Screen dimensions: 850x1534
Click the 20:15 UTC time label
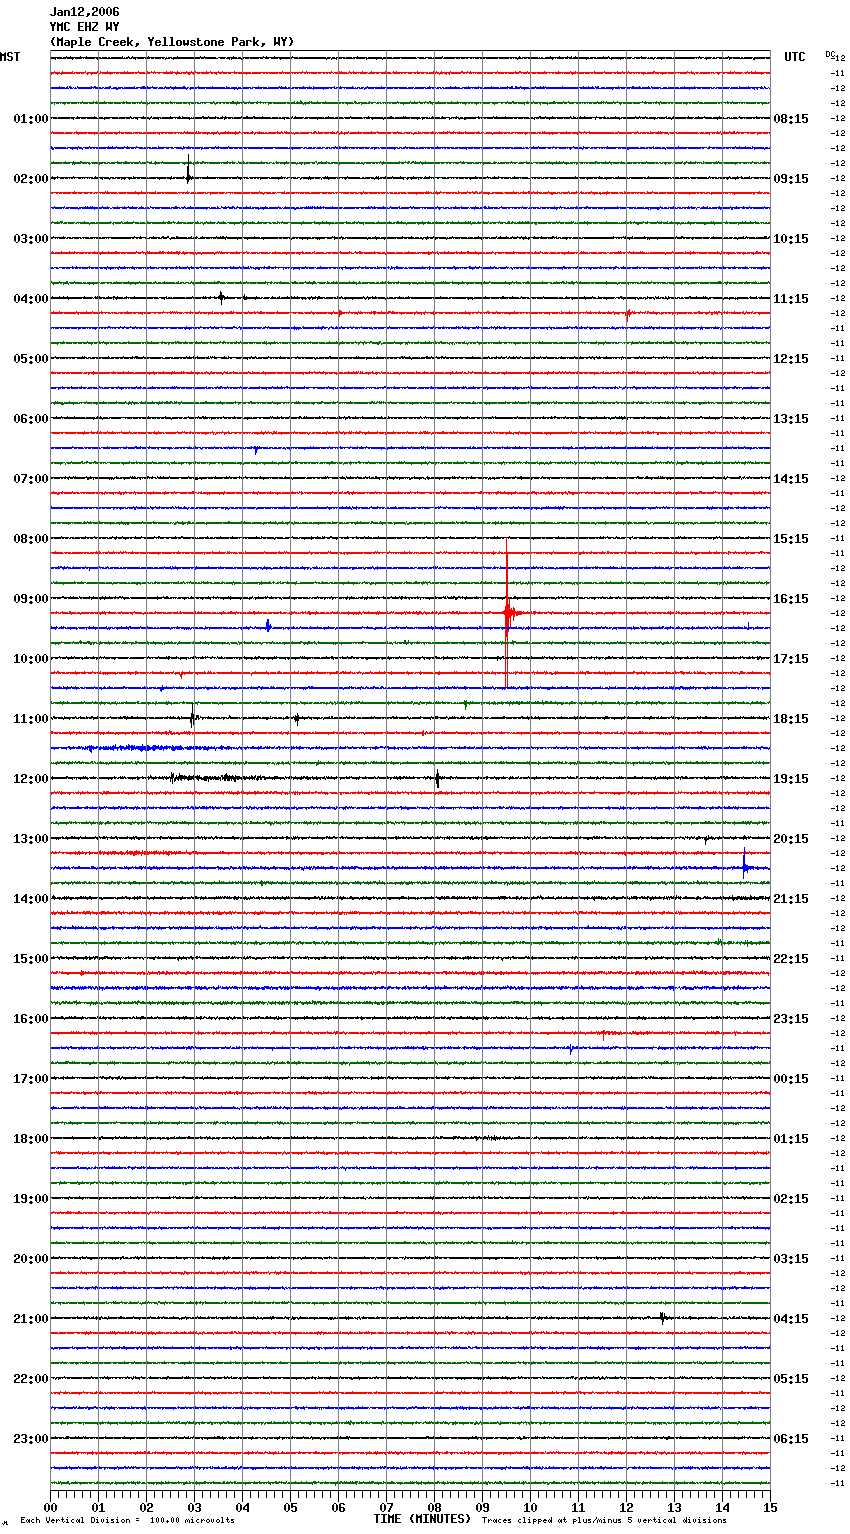791,839
